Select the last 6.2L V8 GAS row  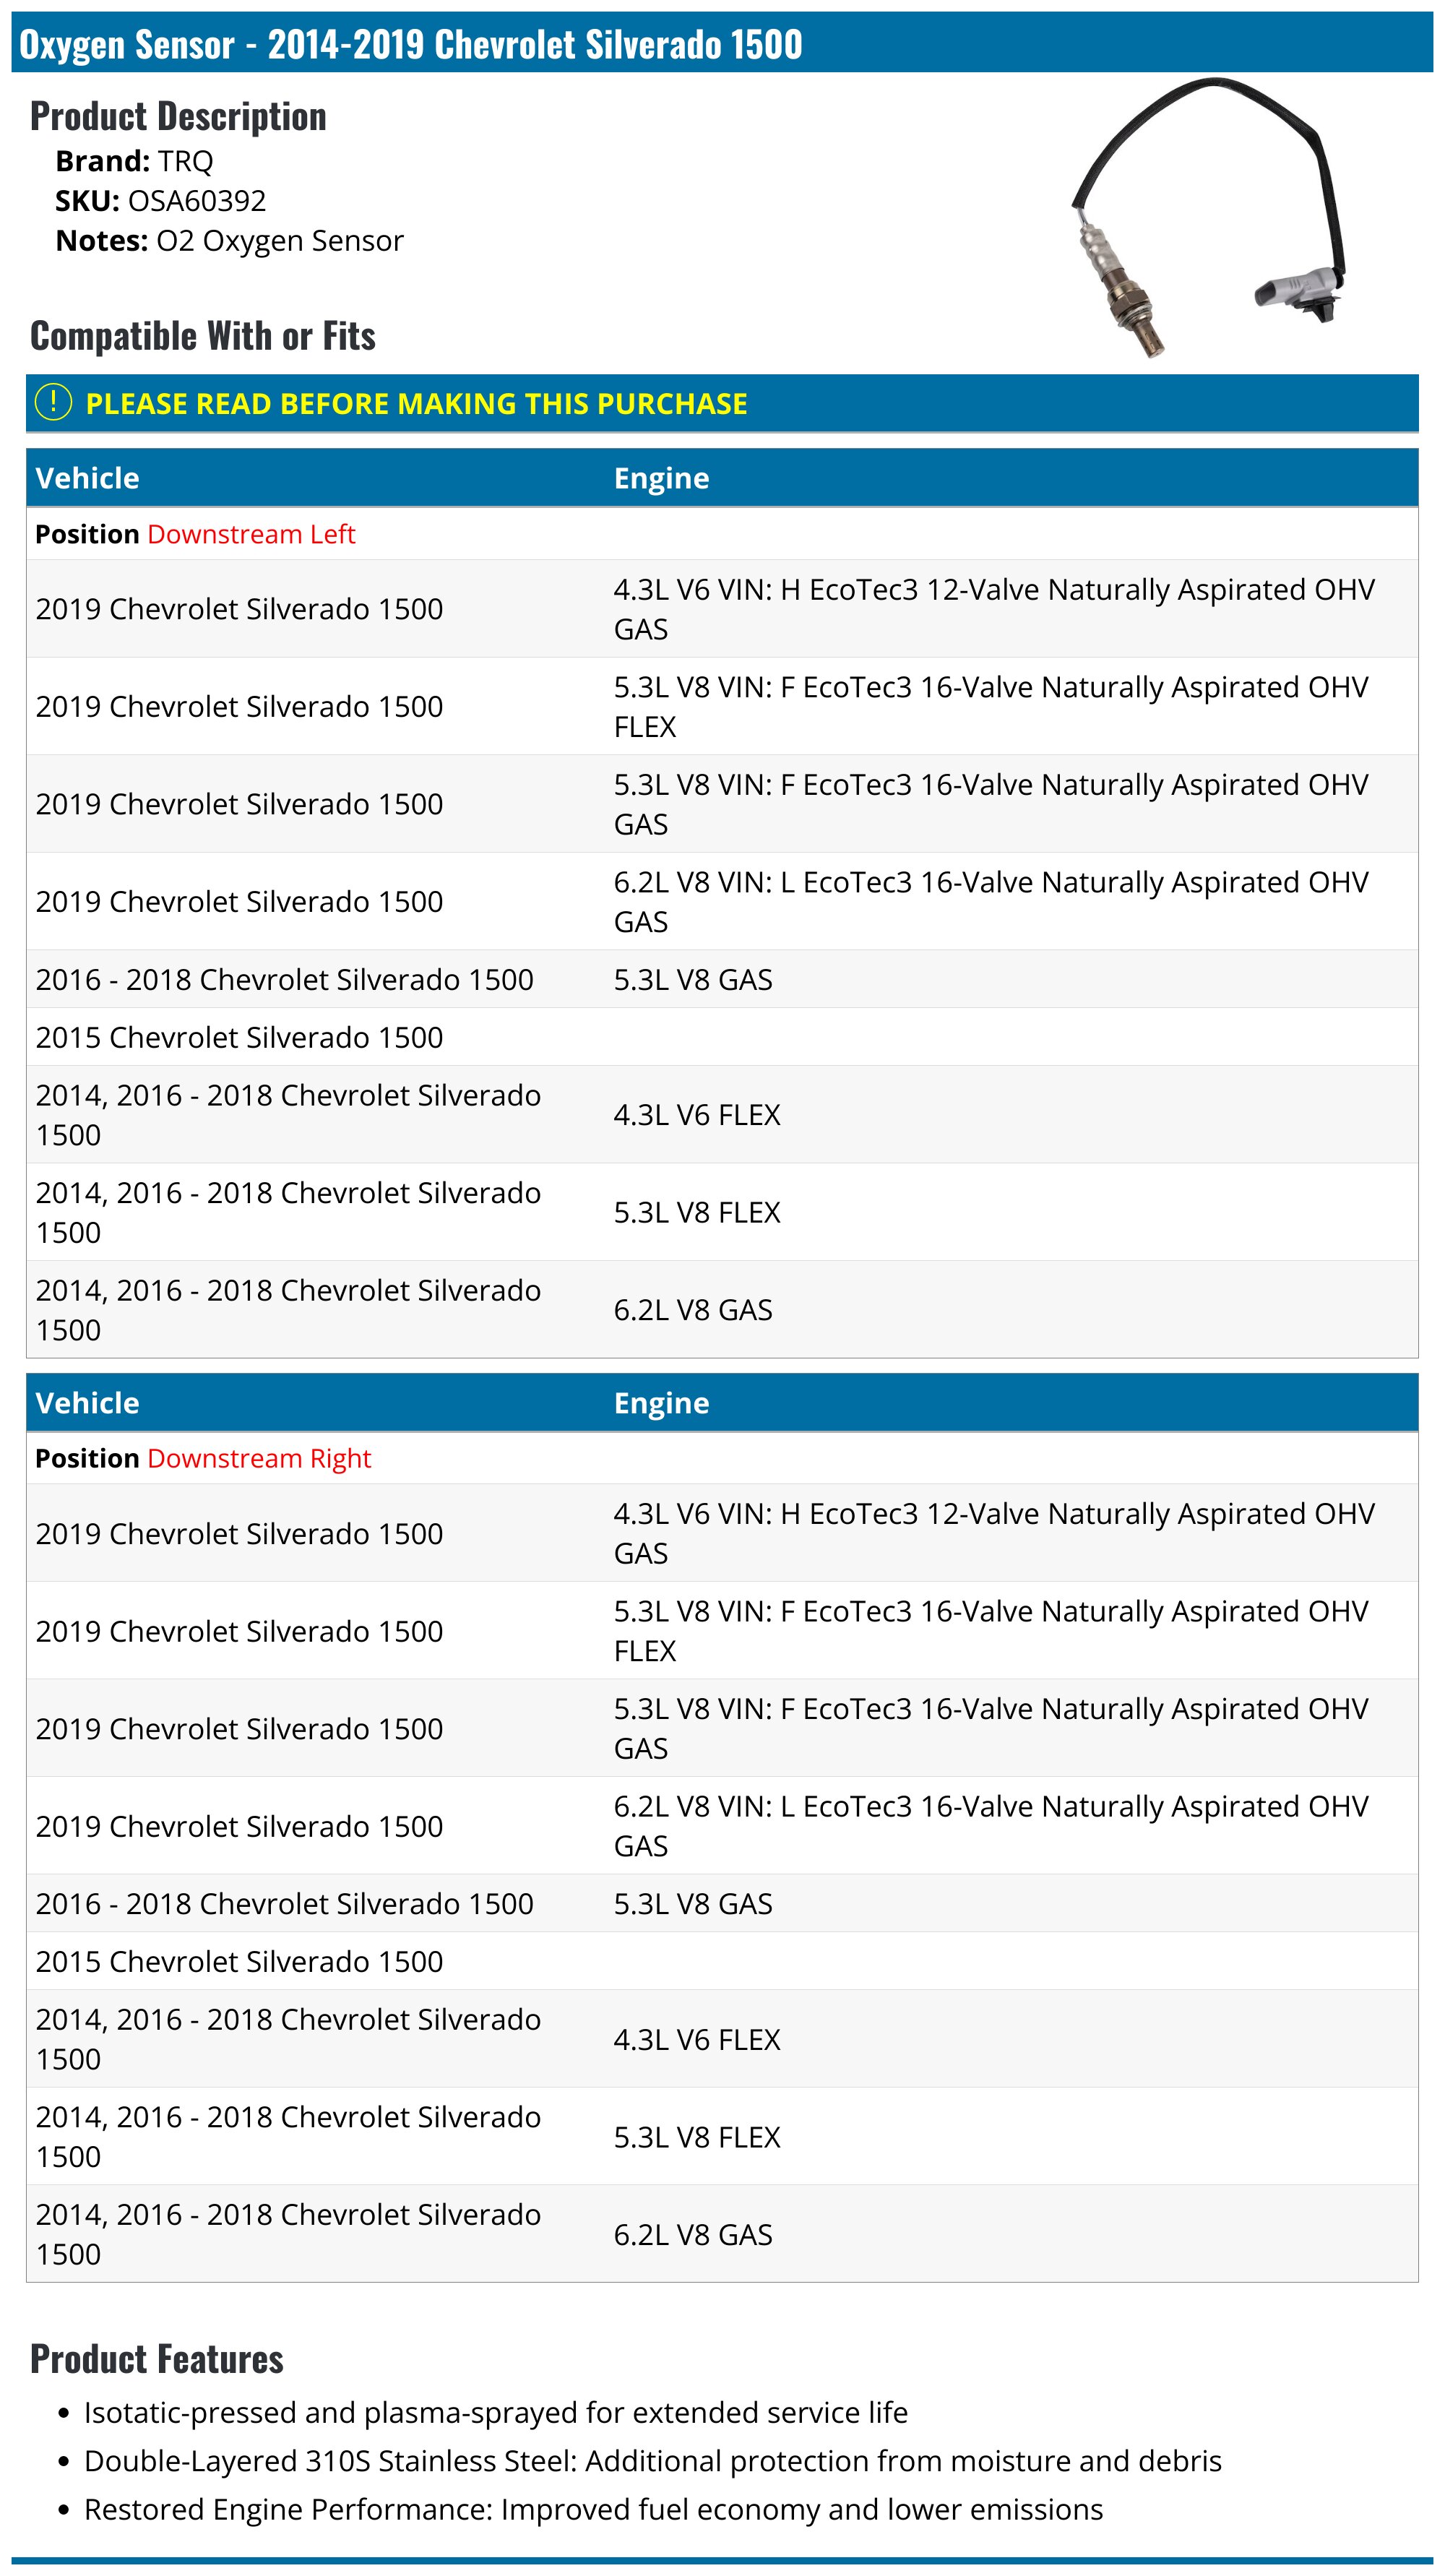tap(722, 2234)
